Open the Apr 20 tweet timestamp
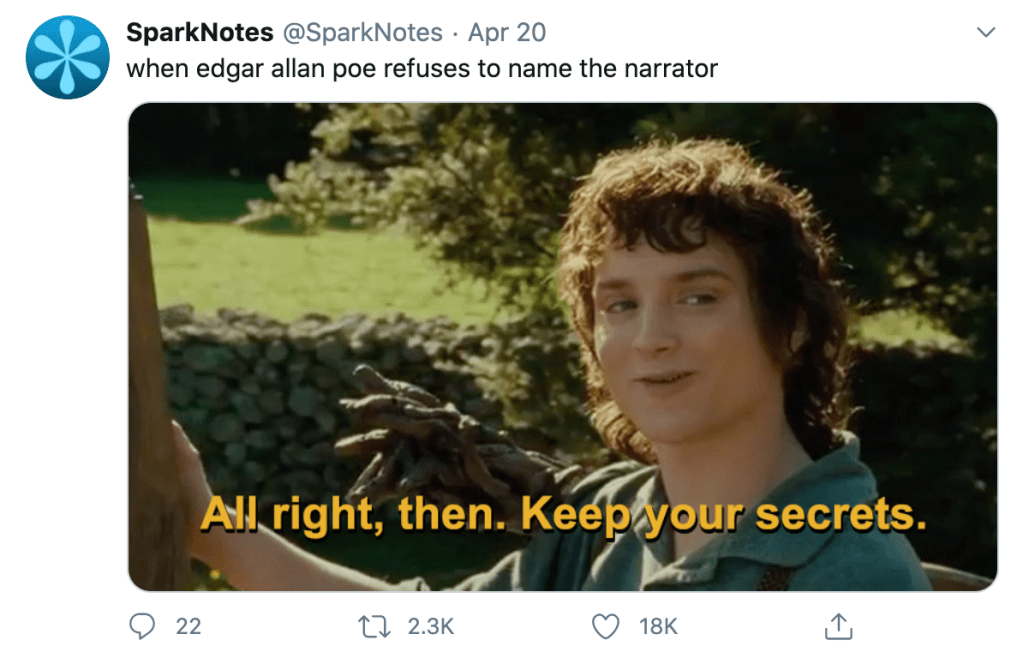This screenshot has height=658, width=1023. 507,33
